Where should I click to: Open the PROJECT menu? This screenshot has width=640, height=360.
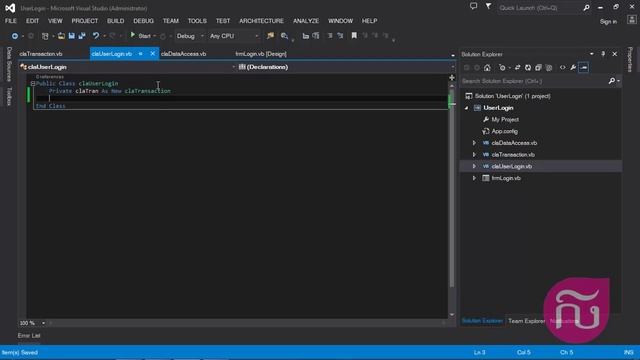pos(85,21)
